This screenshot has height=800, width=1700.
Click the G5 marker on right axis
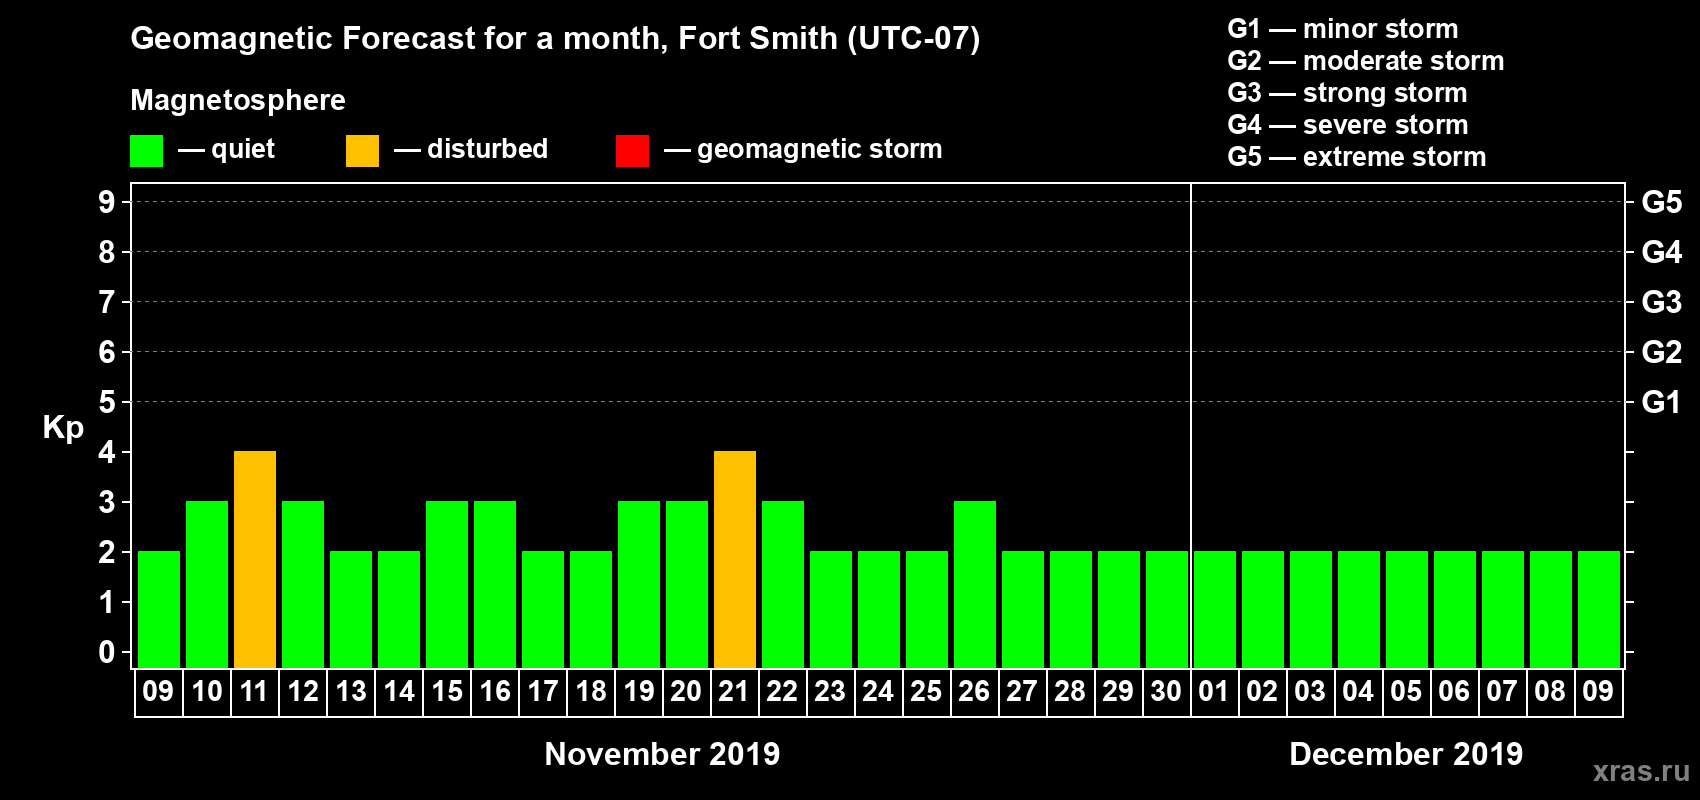[x=1661, y=202]
